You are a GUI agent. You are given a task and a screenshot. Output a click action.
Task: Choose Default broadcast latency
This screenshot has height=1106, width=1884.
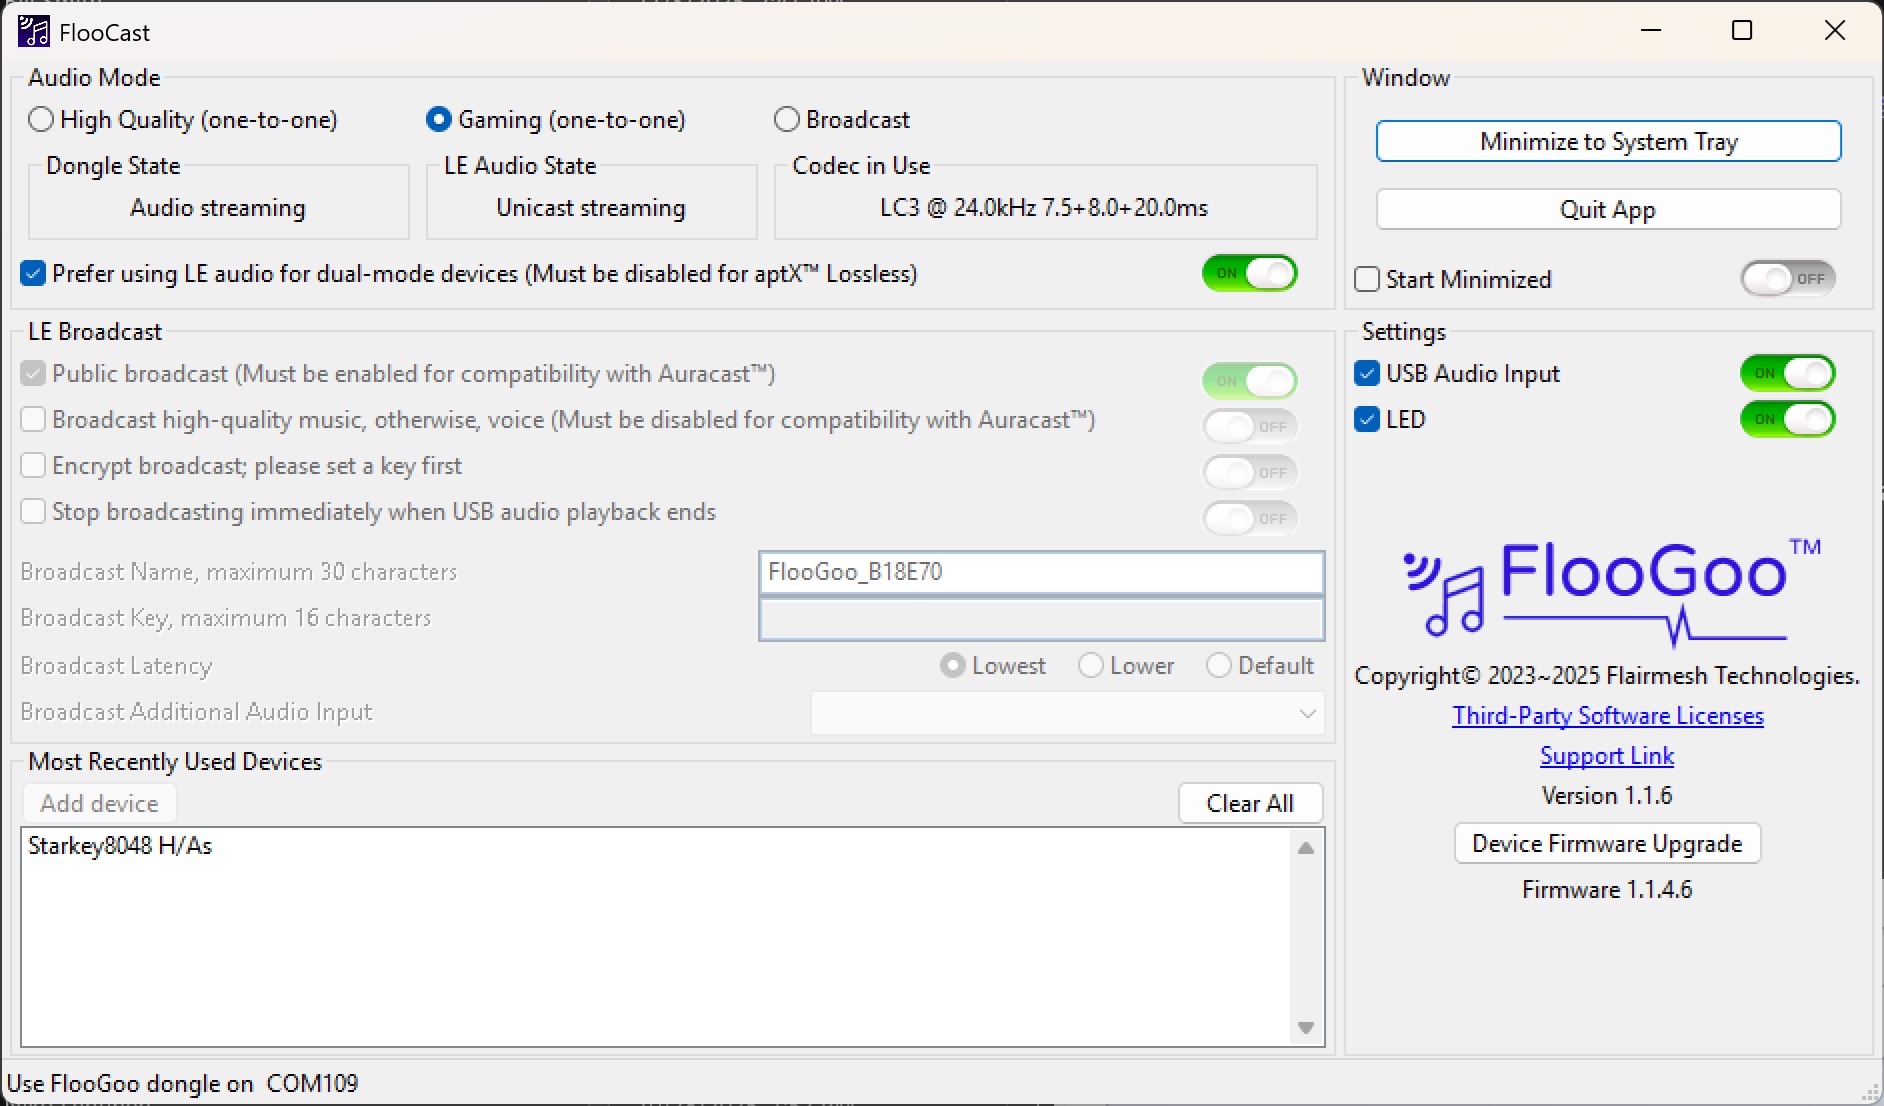click(1220, 665)
